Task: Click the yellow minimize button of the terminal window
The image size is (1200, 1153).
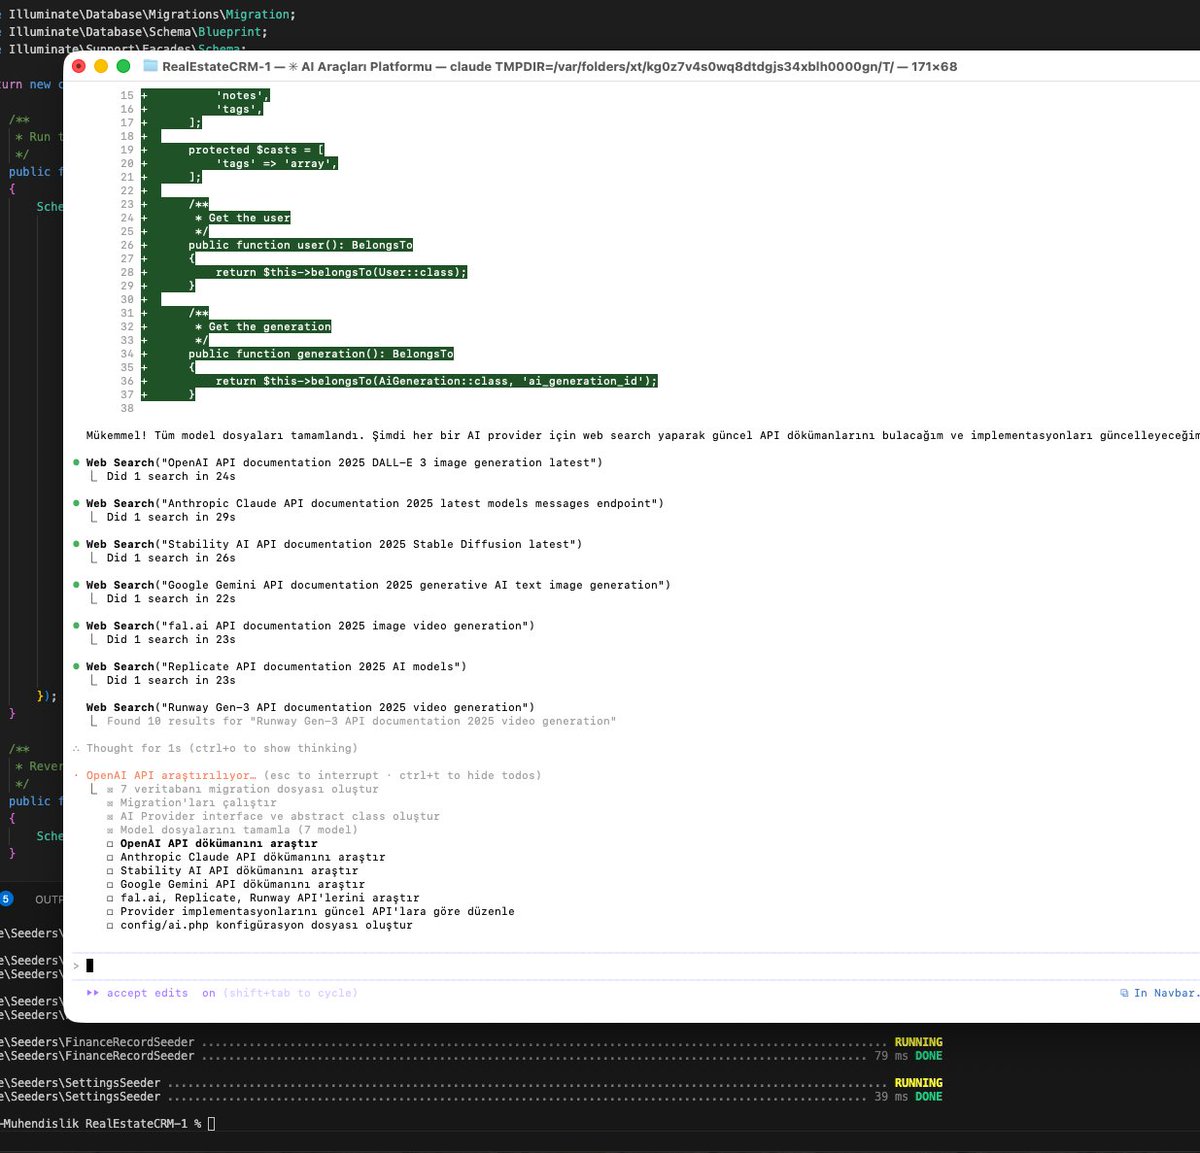Action: 100,66
